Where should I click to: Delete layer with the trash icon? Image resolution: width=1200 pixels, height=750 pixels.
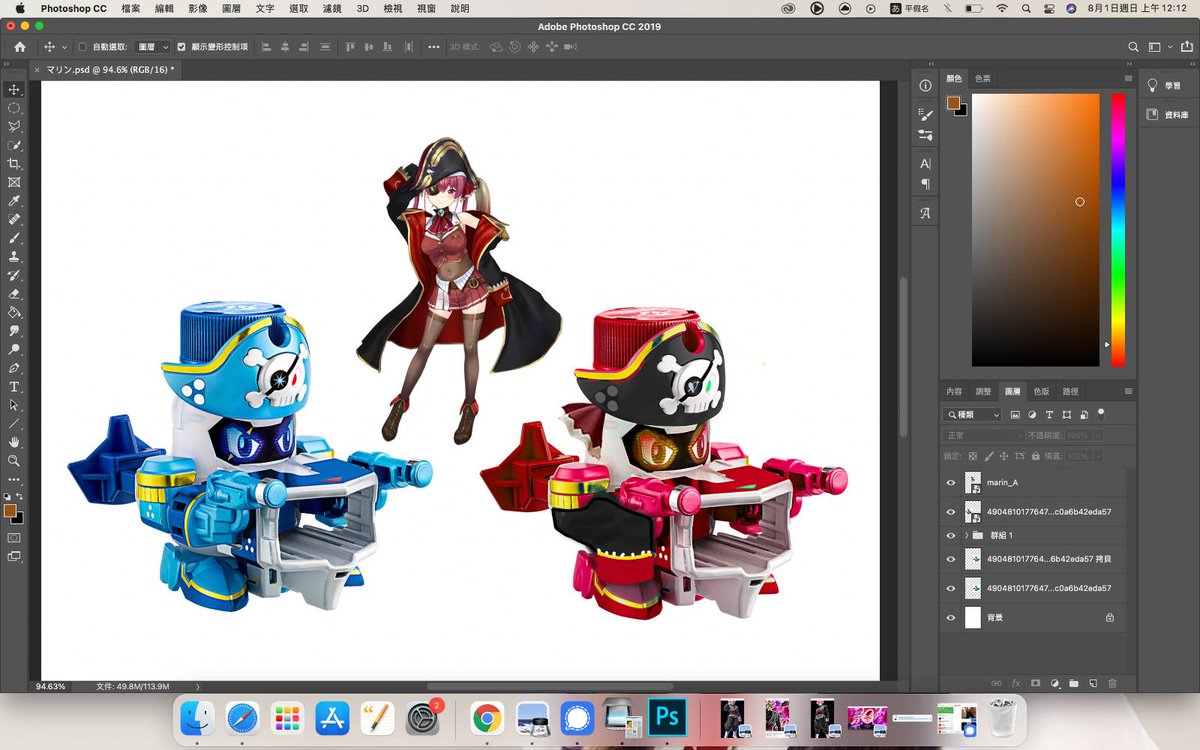(x=1111, y=683)
